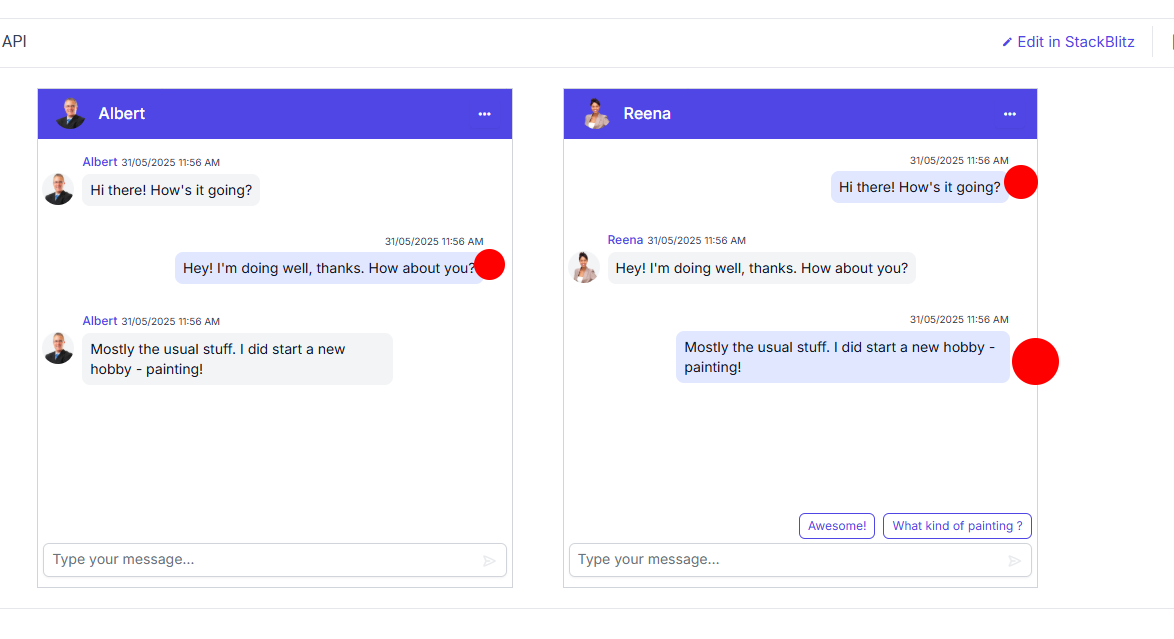Click Albert's avatar in the chat header

point(70,114)
